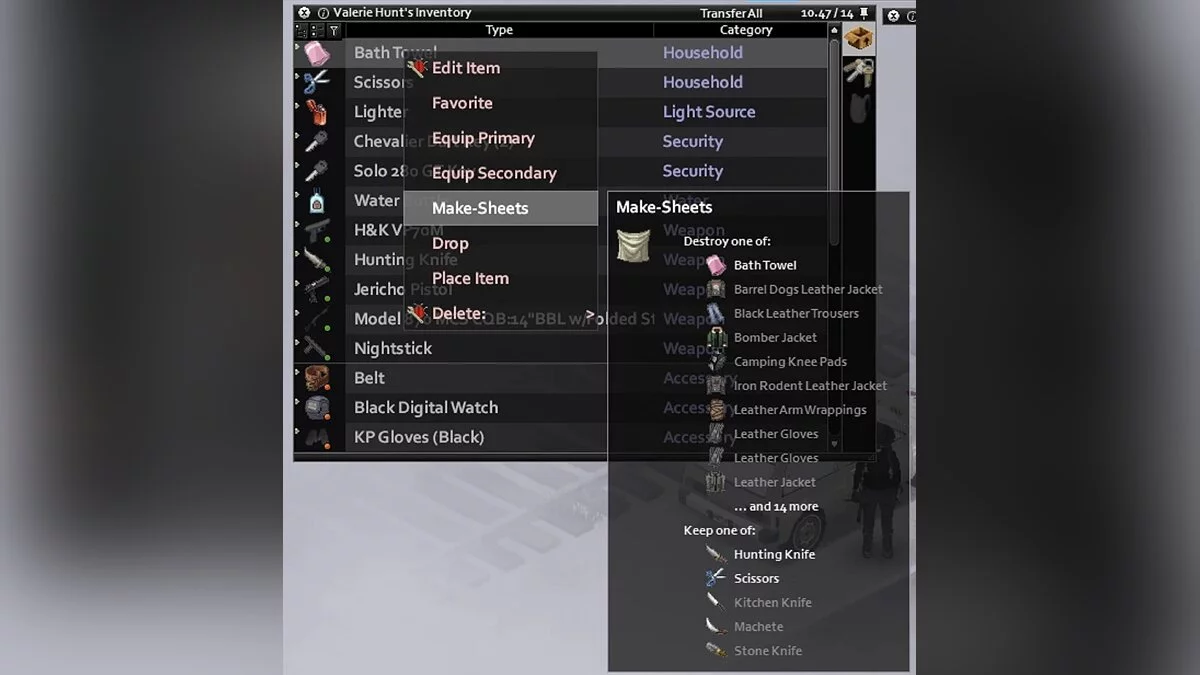Click the Edit Item debug entry
This screenshot has height=675, width=1200.
click(x=466, y=68)
